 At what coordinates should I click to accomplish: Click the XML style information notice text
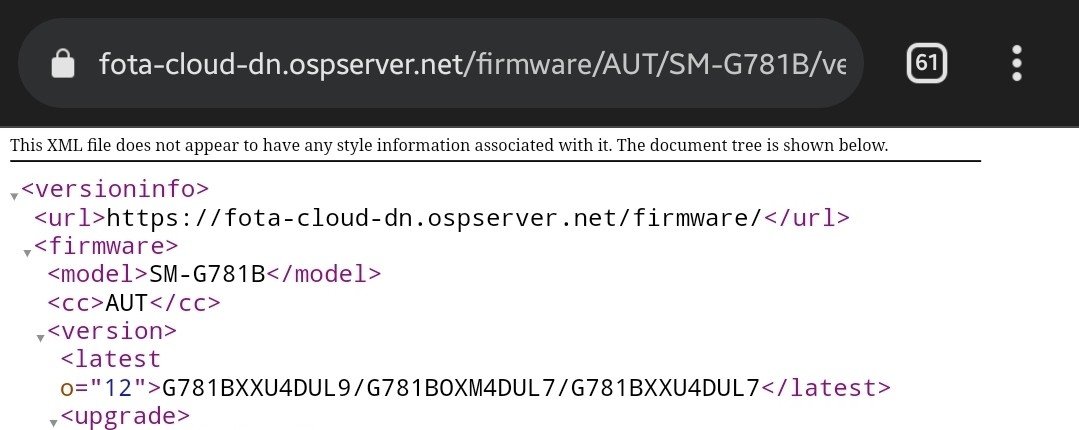click(x=449, y=146)
